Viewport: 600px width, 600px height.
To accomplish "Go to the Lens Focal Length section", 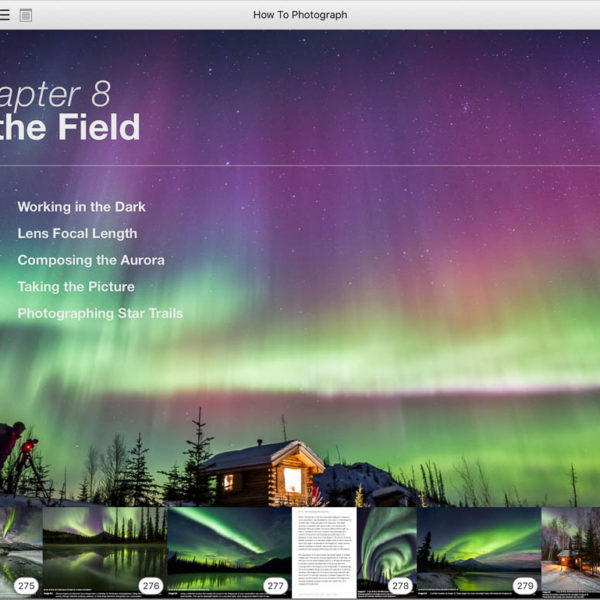I will coord(77,233).
